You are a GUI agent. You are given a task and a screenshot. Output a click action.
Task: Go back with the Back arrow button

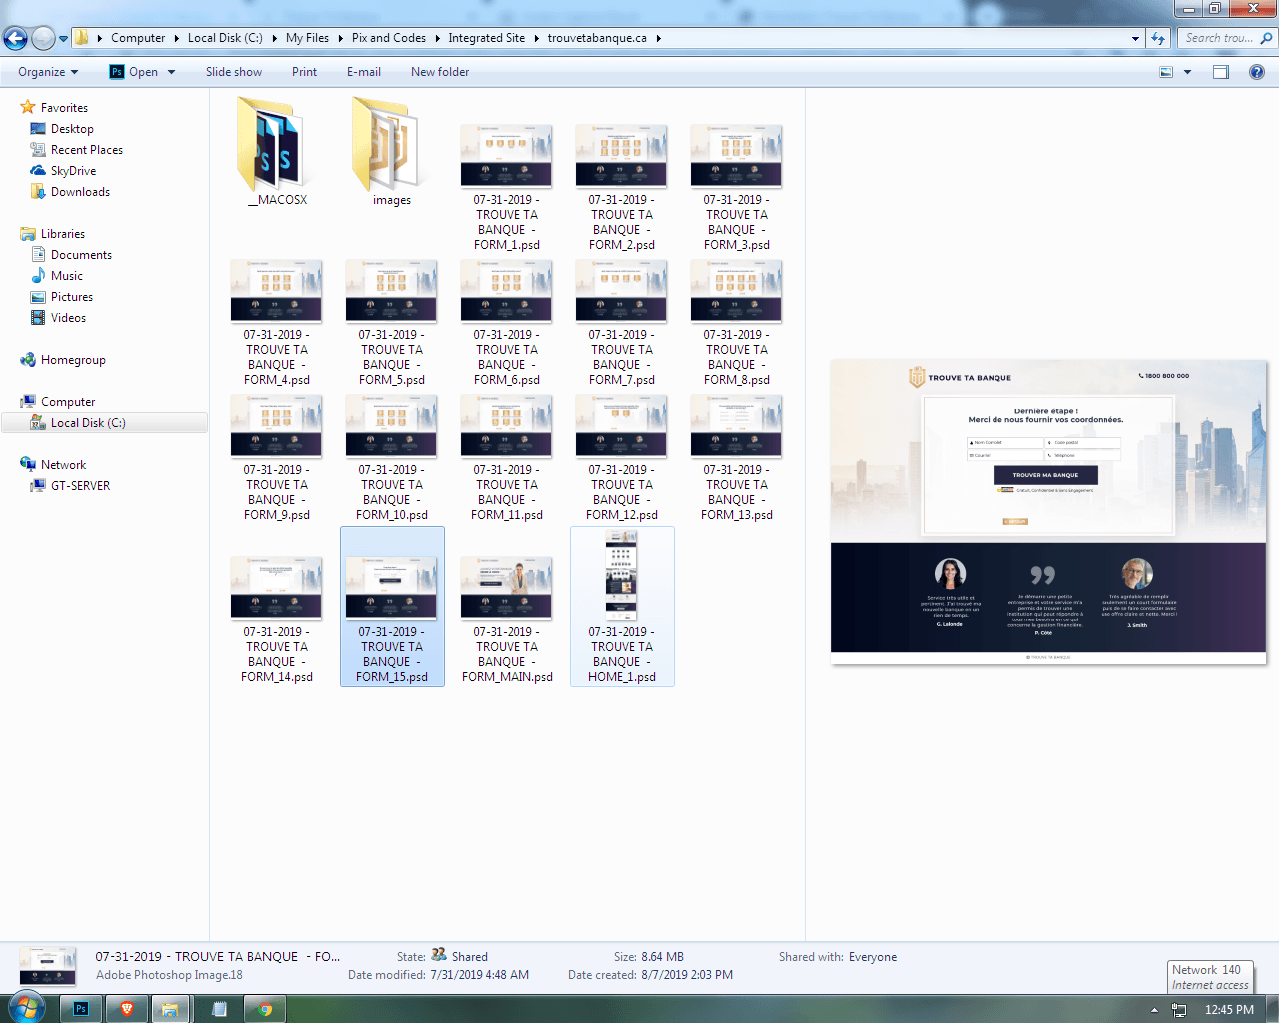15,39
